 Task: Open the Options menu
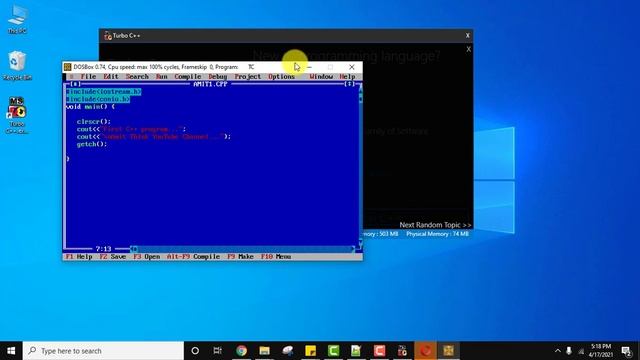[x=281, y=76]
